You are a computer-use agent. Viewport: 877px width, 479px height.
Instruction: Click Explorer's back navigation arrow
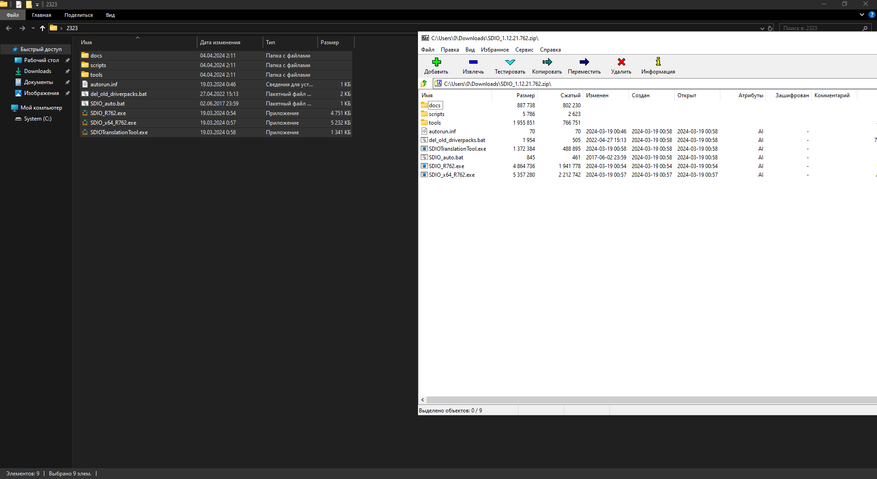pos(8,28)
